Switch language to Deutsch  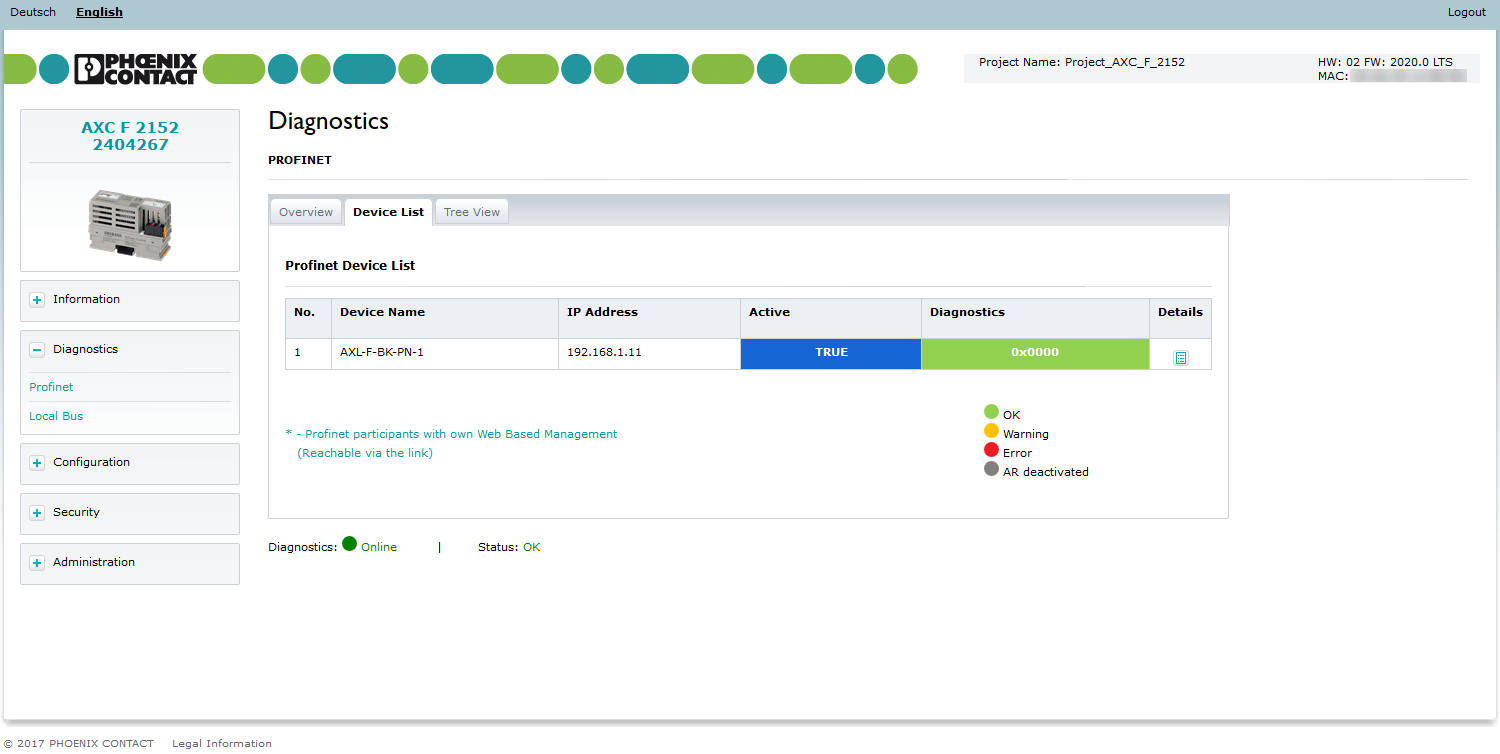pos(33,12)
